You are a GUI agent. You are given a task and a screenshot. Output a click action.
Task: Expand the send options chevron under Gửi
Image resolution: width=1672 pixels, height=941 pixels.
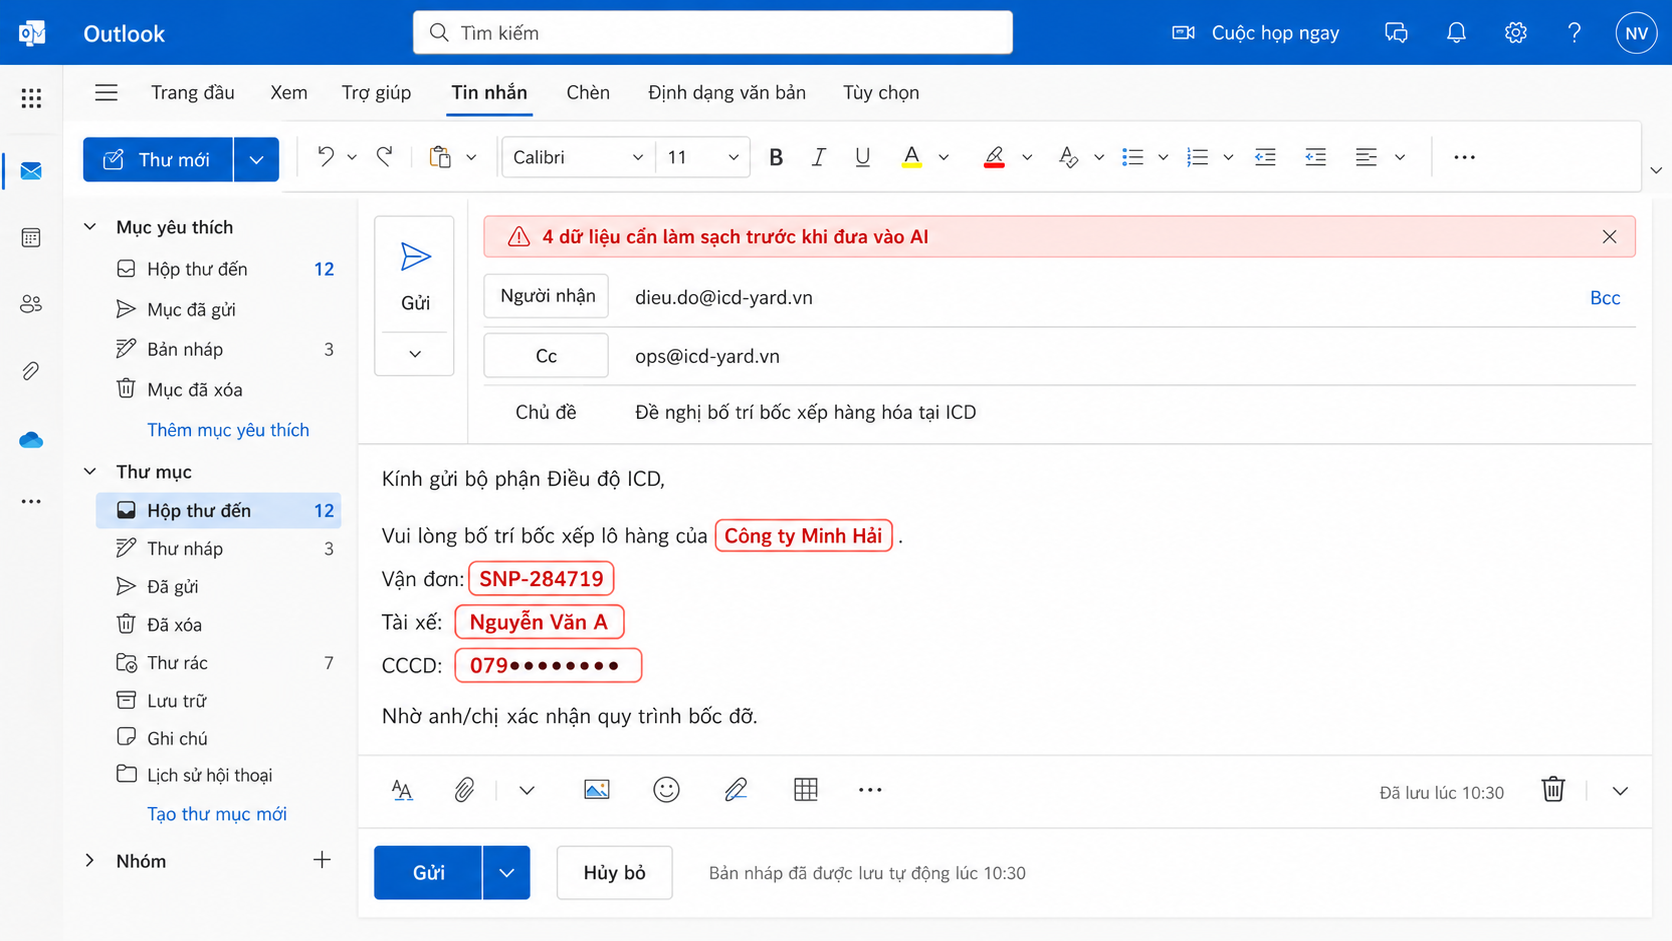pos(415,354)
